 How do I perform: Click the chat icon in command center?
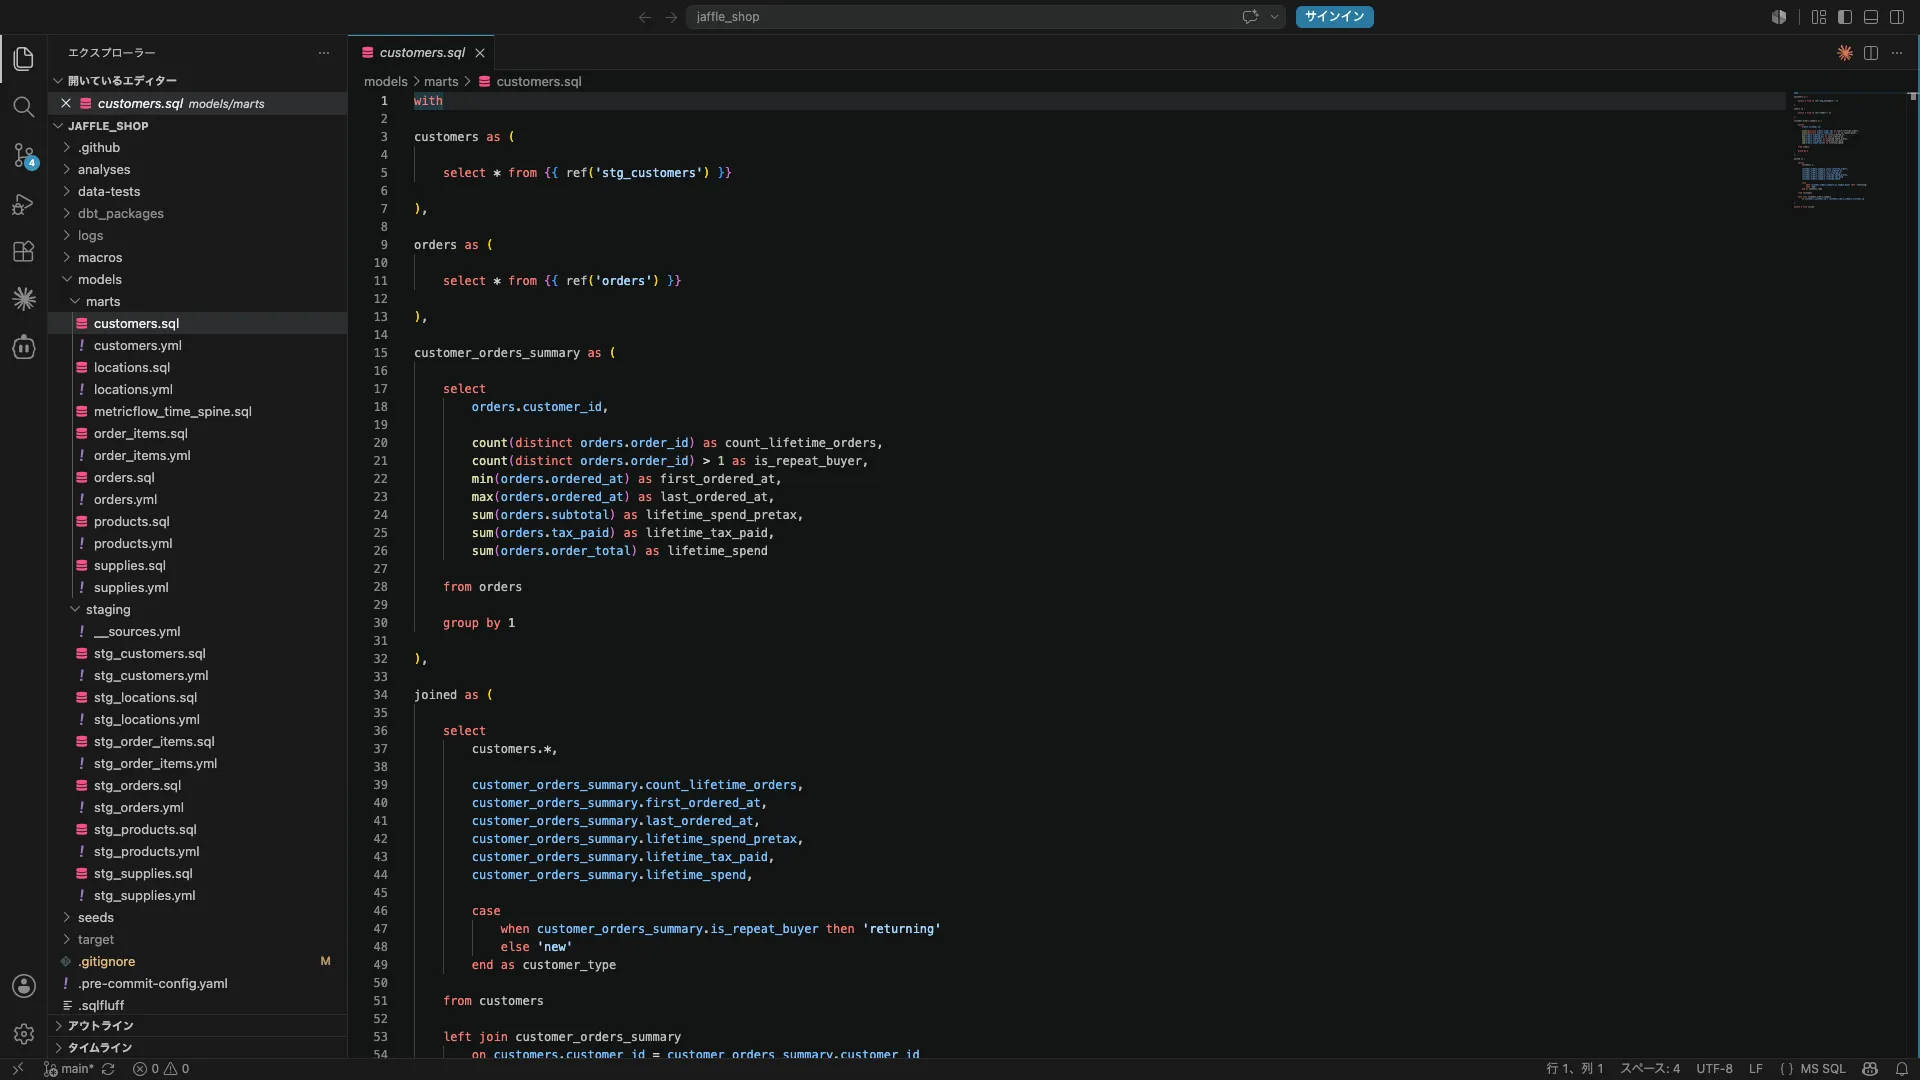(1250, 17)
